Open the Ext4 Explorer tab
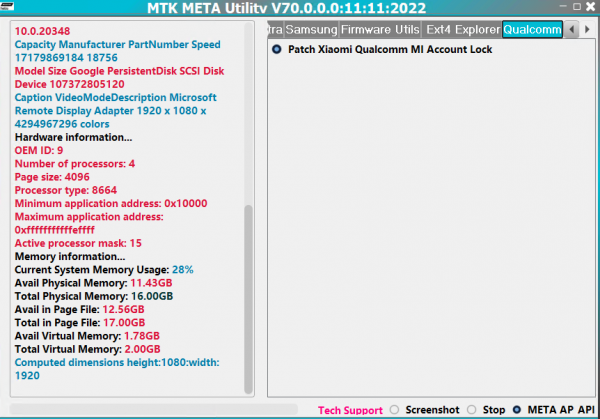 (463, 29)
